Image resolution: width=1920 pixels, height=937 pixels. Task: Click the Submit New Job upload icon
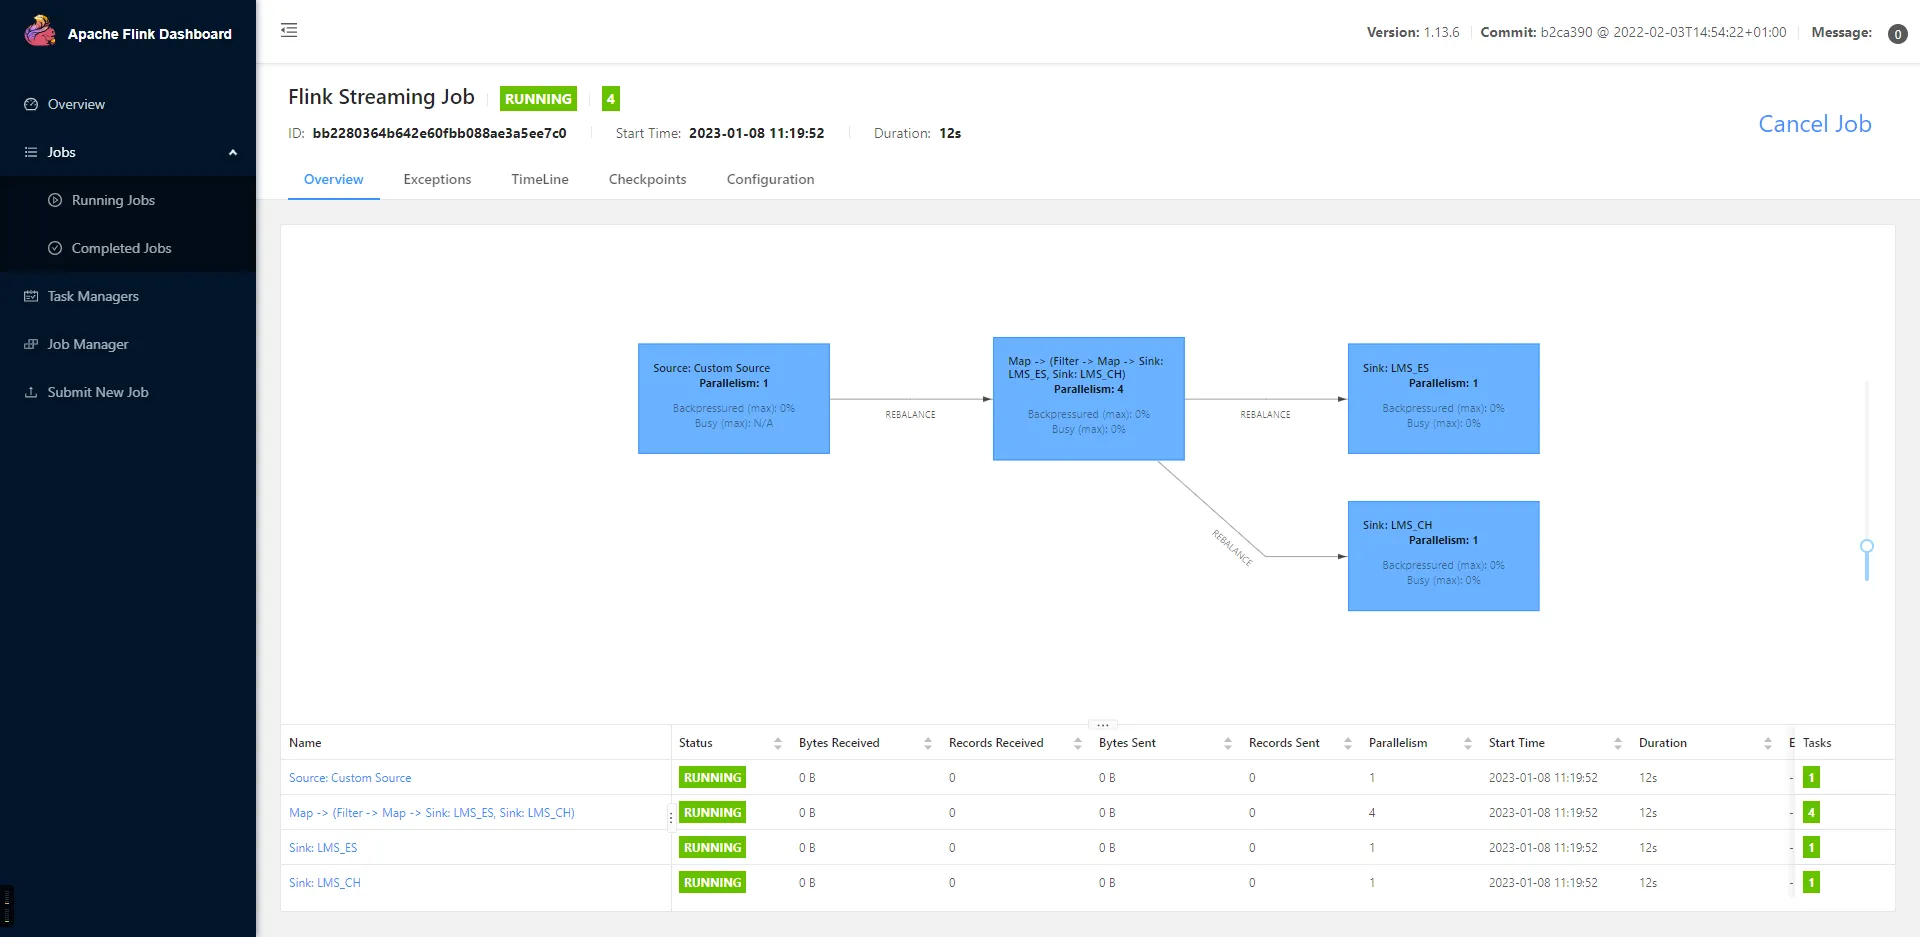tap(31, 392)
